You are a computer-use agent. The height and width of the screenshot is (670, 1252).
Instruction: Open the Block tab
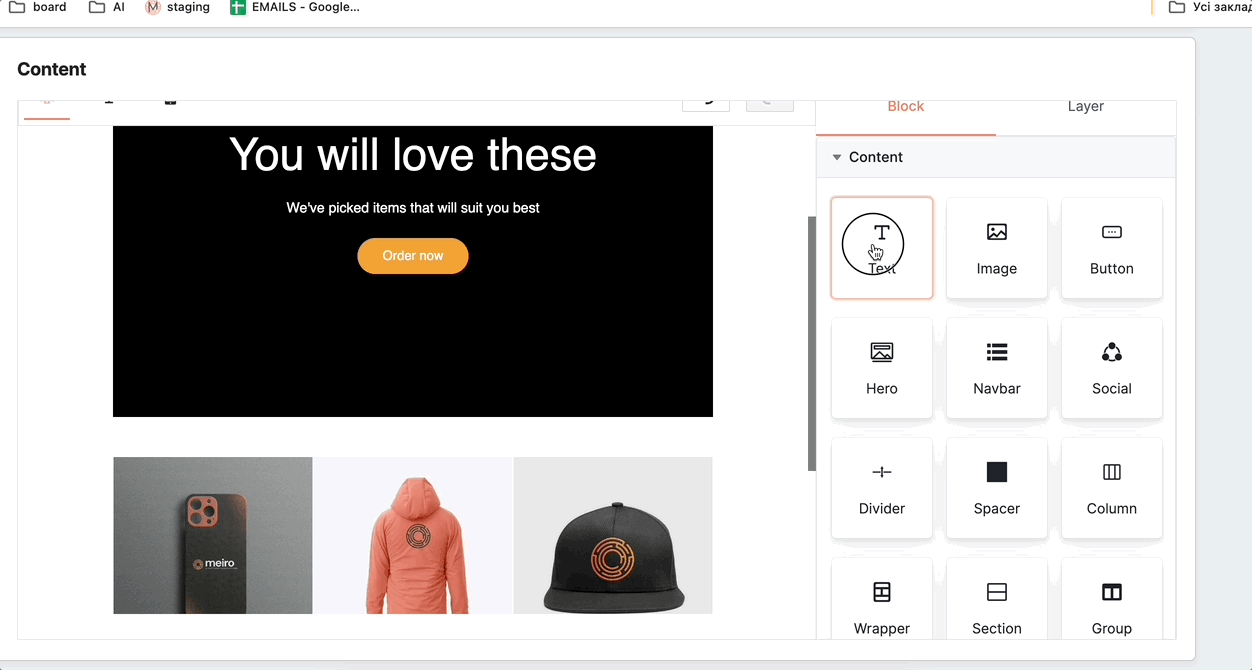click(905, 106)
